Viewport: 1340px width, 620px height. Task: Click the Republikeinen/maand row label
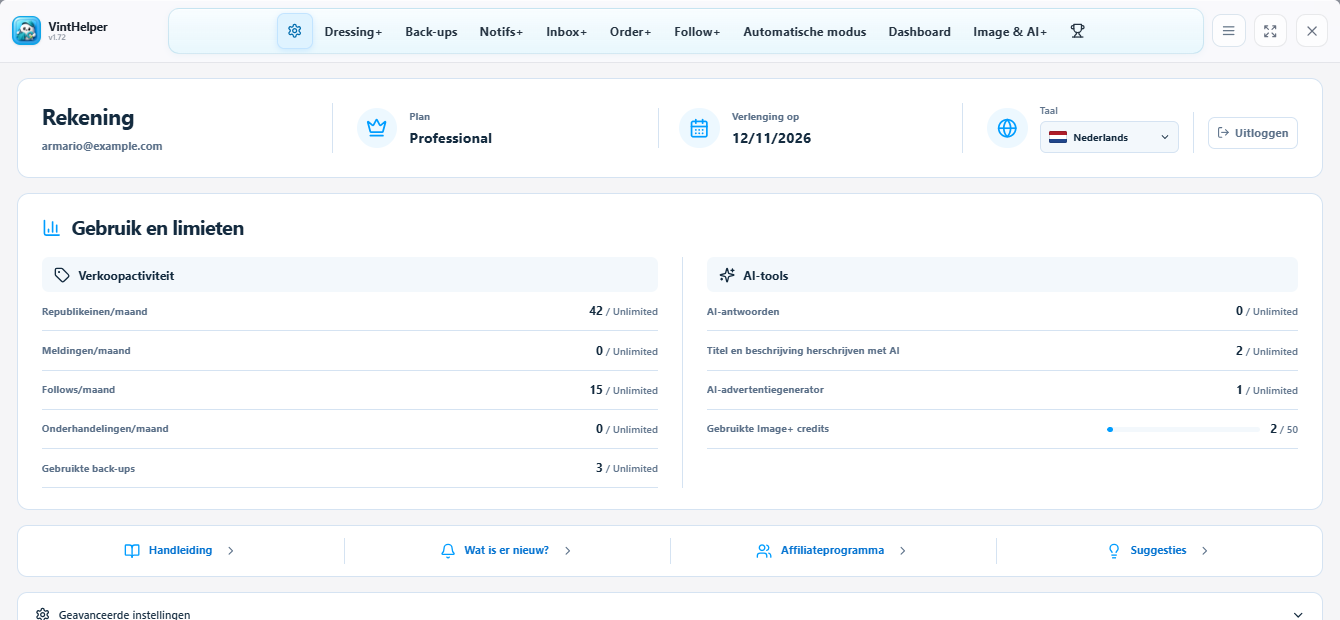94,312
